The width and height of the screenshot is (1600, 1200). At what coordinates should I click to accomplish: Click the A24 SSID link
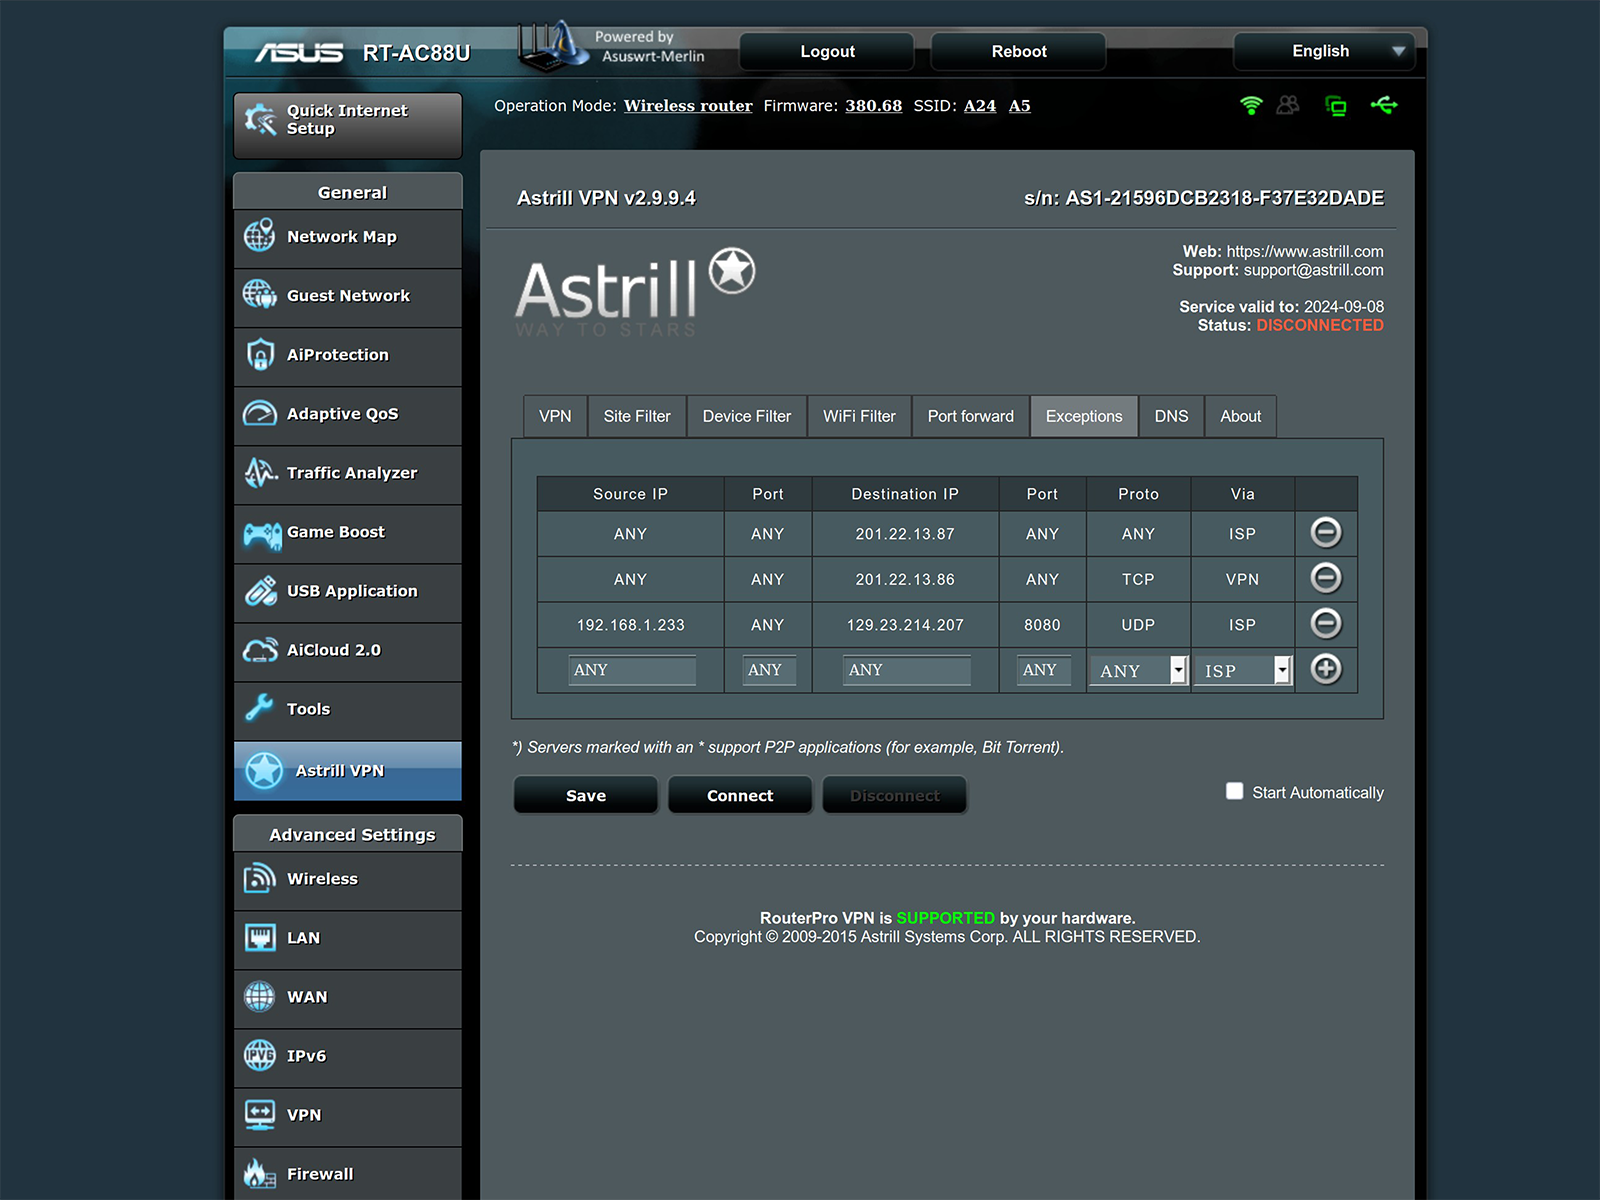(980, 106)
